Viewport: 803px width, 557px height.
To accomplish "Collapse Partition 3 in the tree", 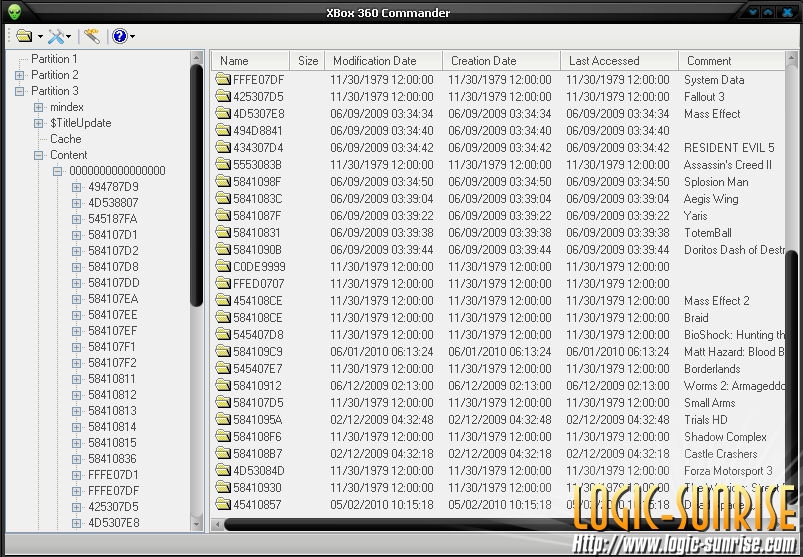I will pos(19,91).
